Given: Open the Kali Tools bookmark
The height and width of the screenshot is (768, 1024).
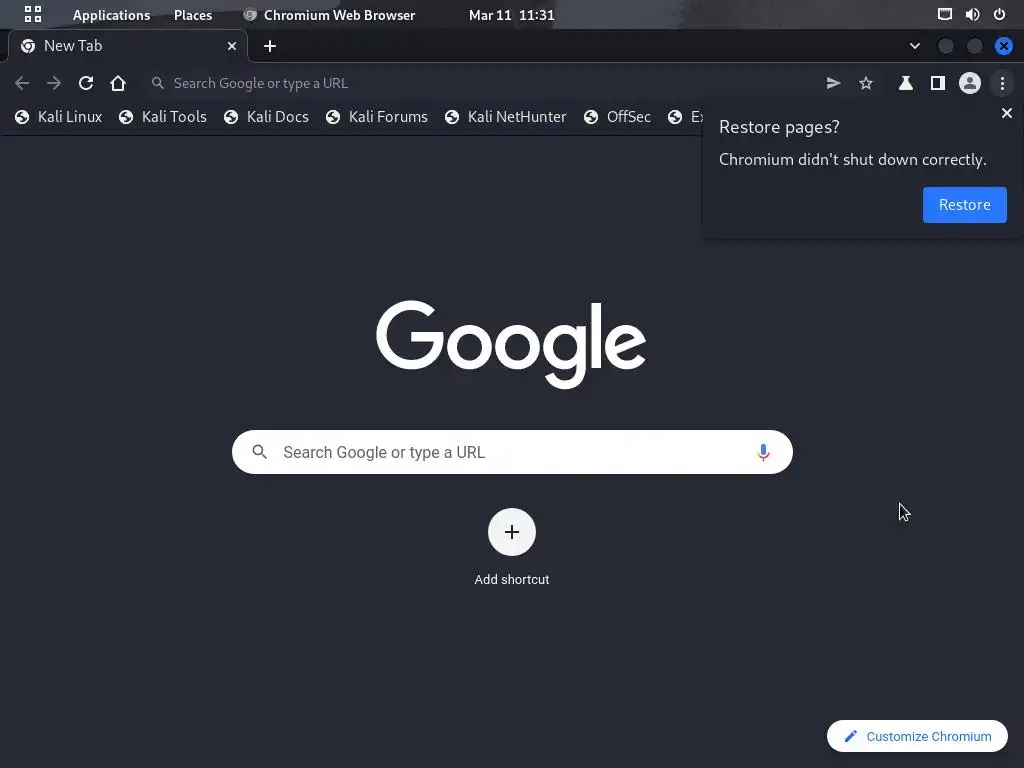Looking at the screenshot, I should (163, 116).
